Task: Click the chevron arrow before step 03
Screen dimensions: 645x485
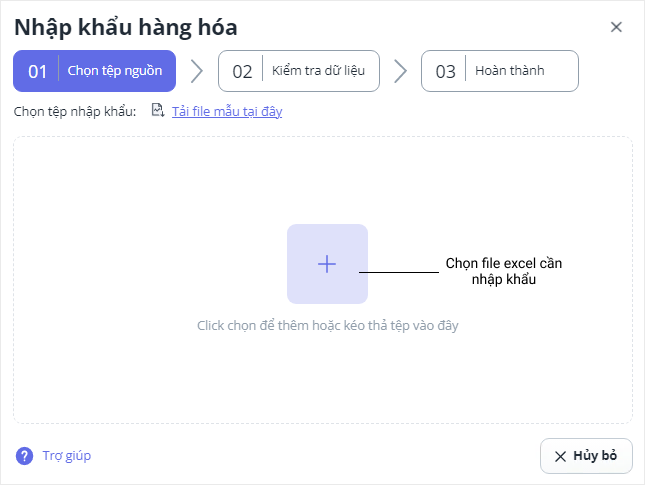Action: (401, 71)
